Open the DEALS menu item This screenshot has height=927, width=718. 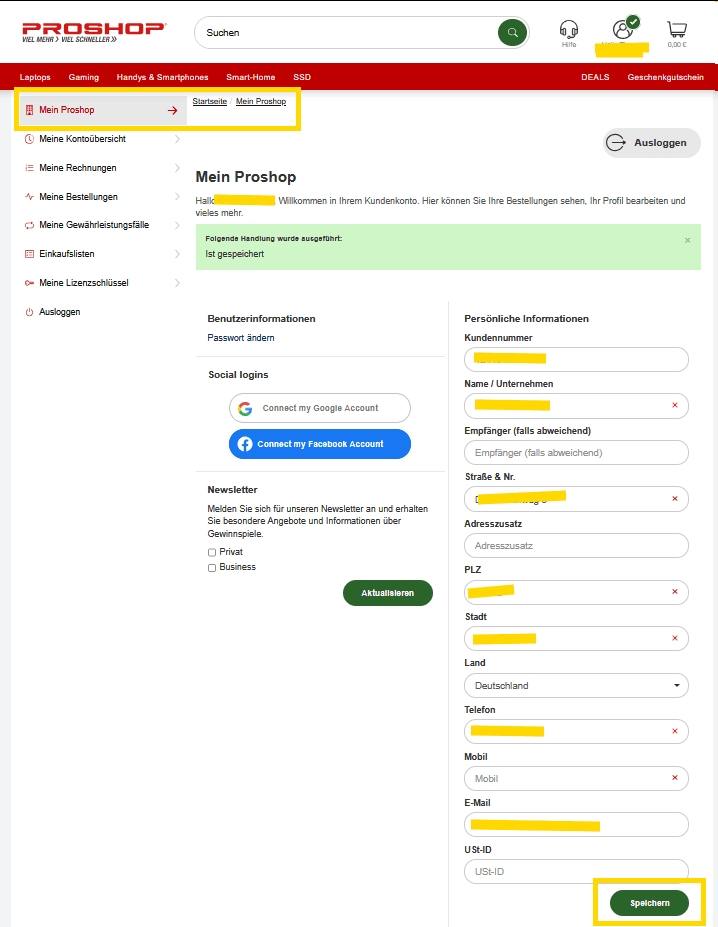[x=596, y=77]
